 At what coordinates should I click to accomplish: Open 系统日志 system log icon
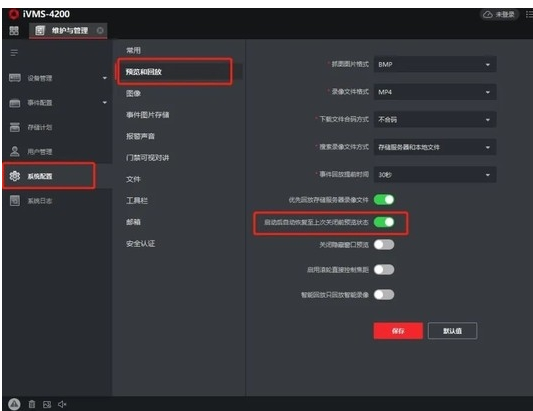point(15,201)
